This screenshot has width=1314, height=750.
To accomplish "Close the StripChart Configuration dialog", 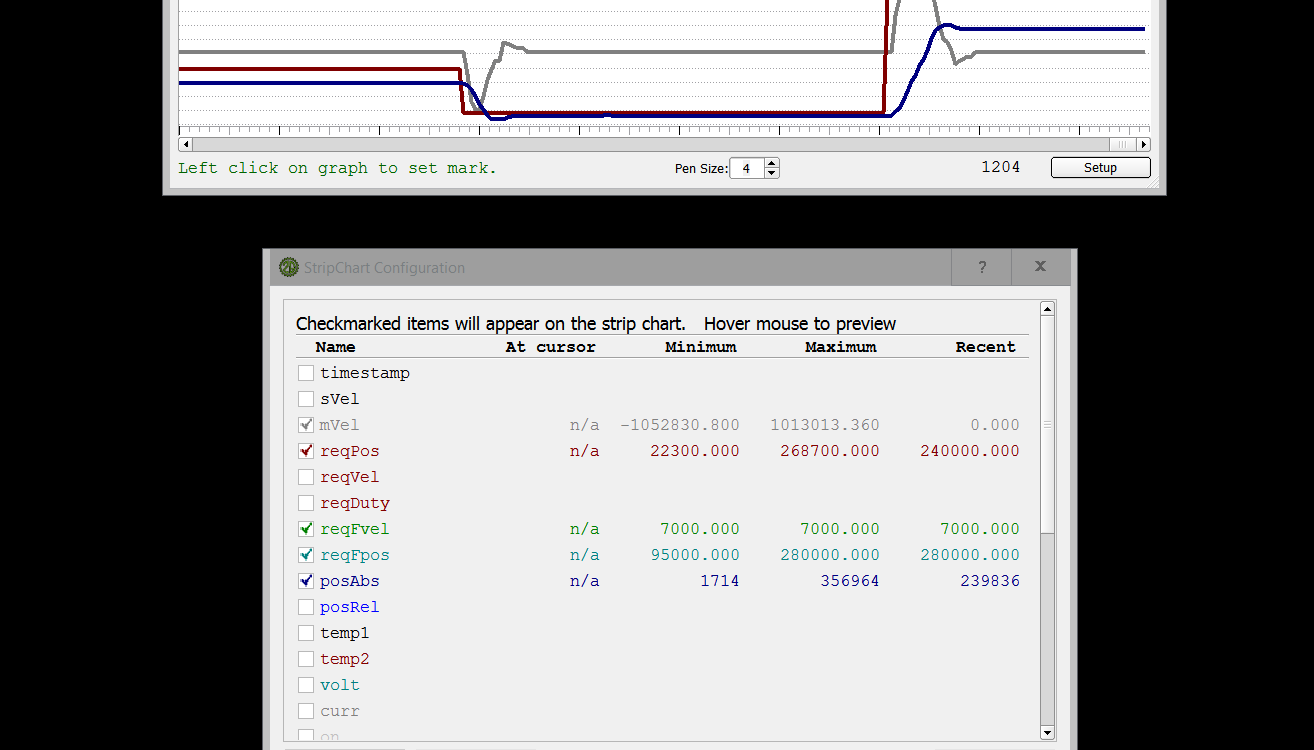I will [1040, 267].
